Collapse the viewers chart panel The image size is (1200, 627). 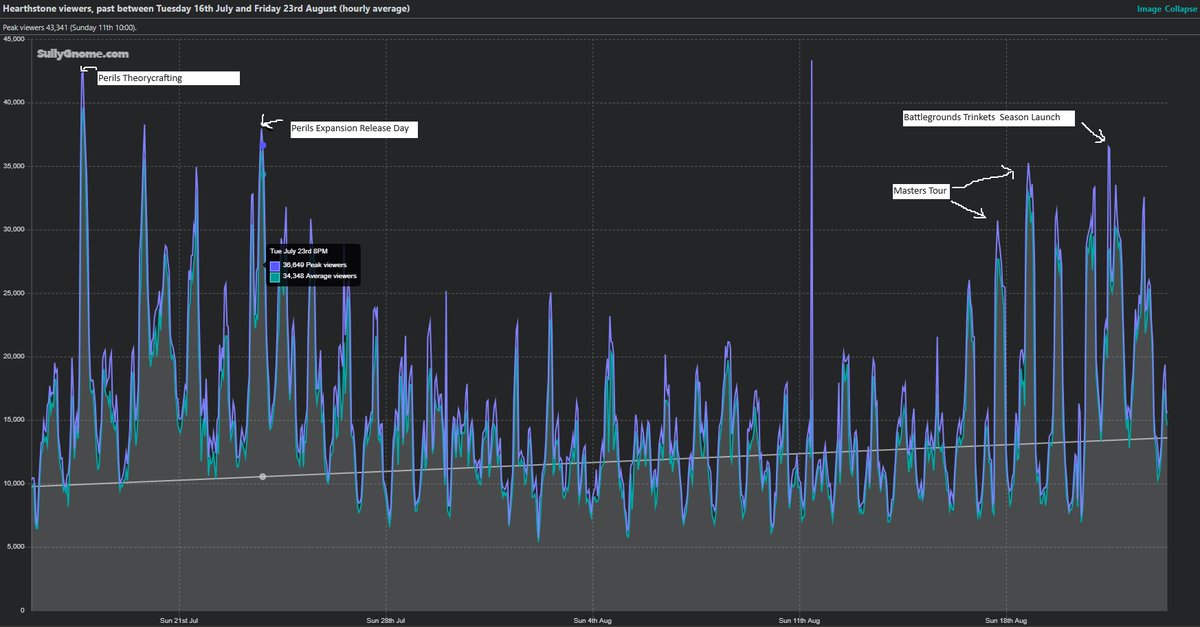click(x=1181, y=8)
